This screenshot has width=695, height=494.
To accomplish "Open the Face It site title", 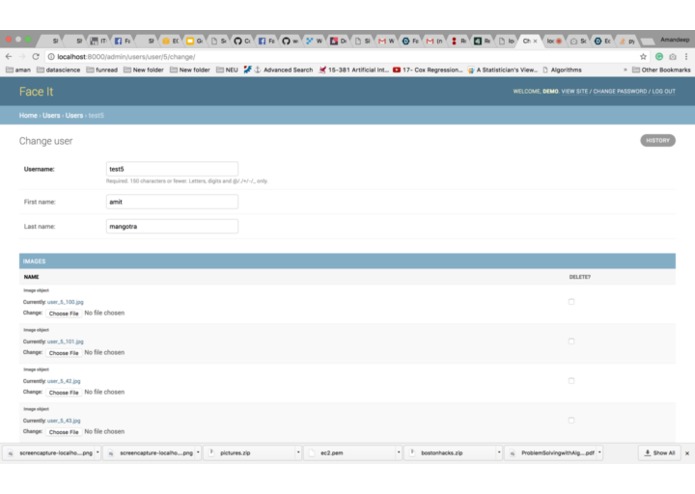I will coord(36,92).
